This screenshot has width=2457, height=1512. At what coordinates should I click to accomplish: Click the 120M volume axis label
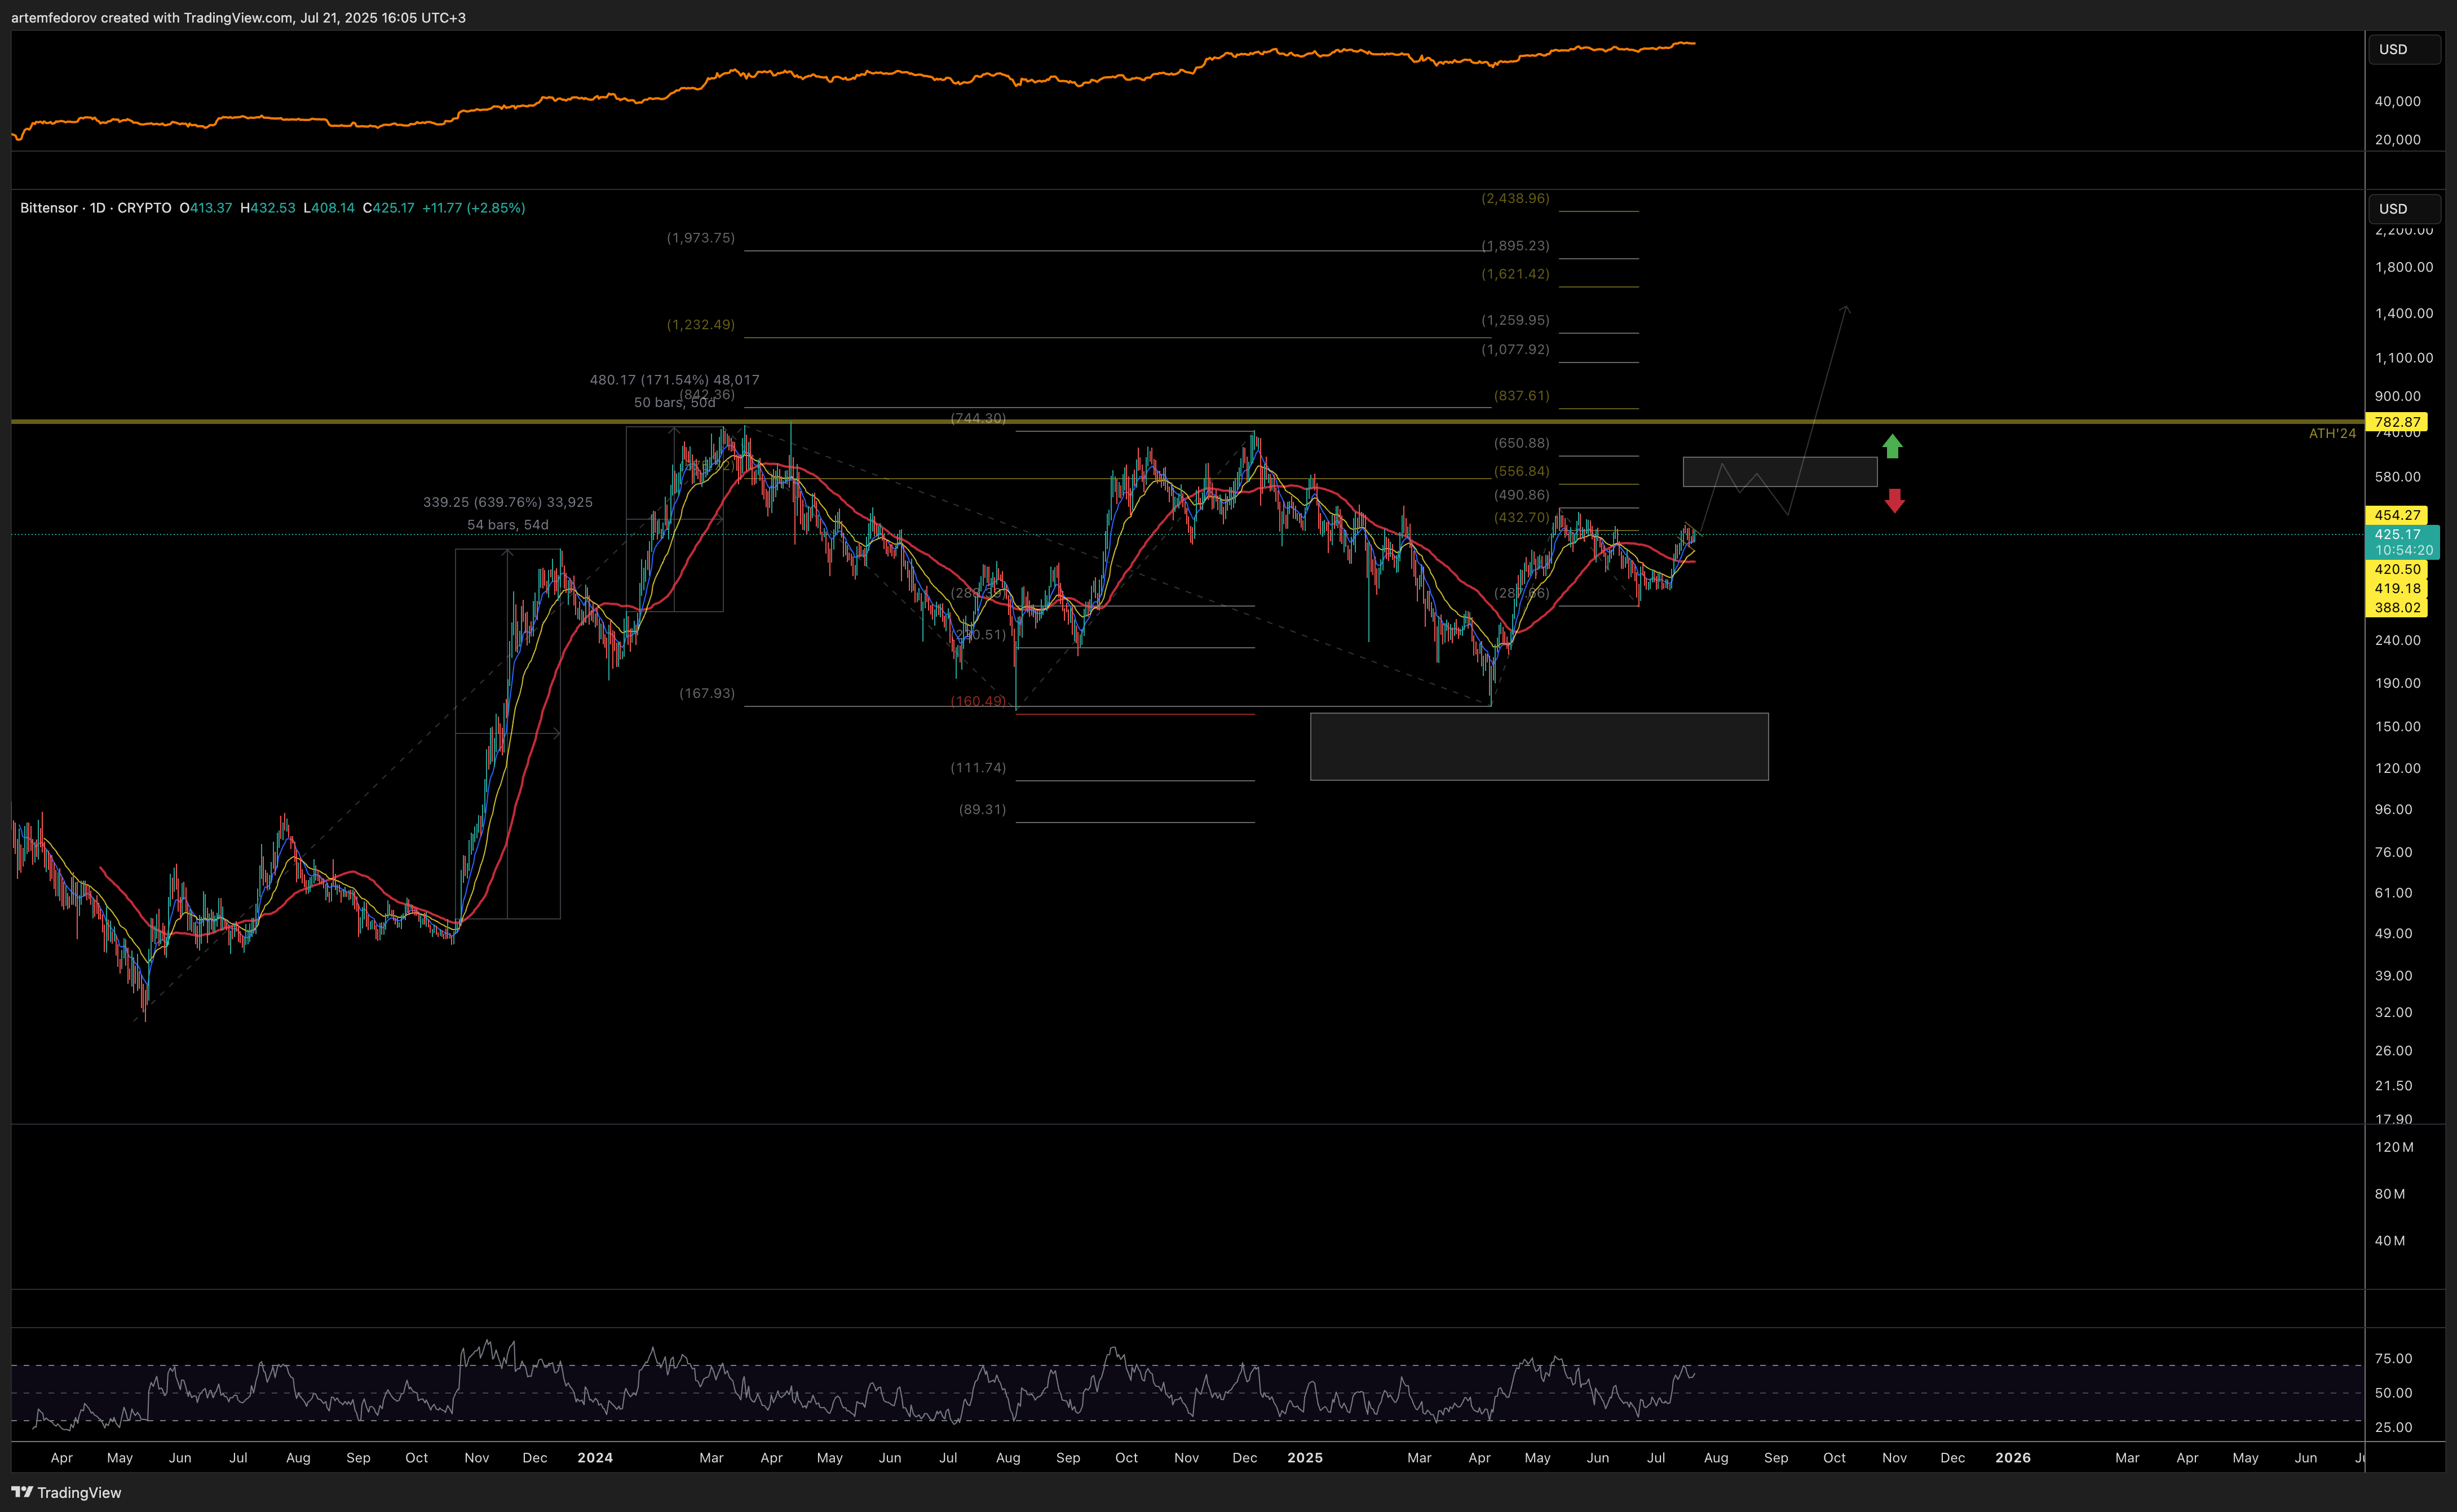2394,1147
